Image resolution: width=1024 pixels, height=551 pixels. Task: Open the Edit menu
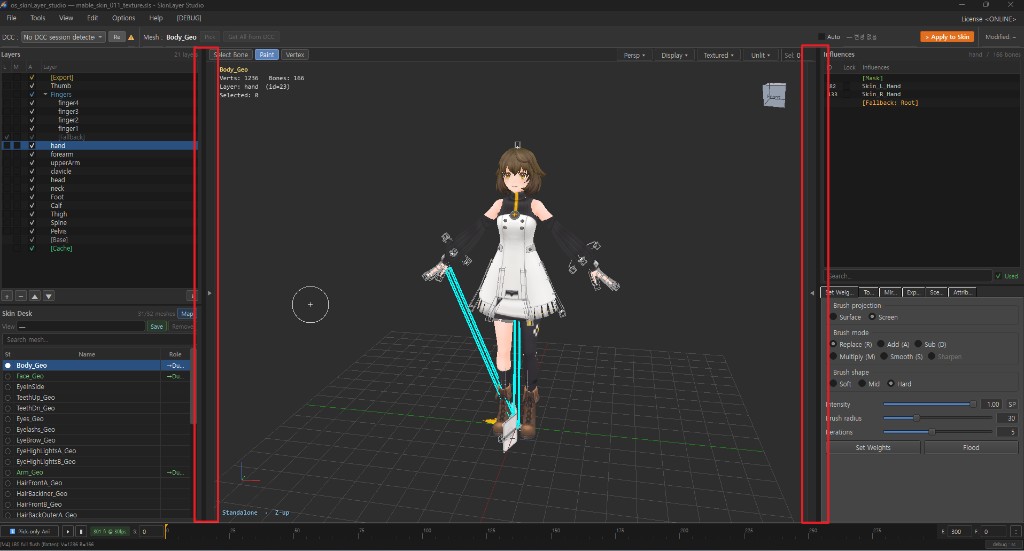pos(93,18)
